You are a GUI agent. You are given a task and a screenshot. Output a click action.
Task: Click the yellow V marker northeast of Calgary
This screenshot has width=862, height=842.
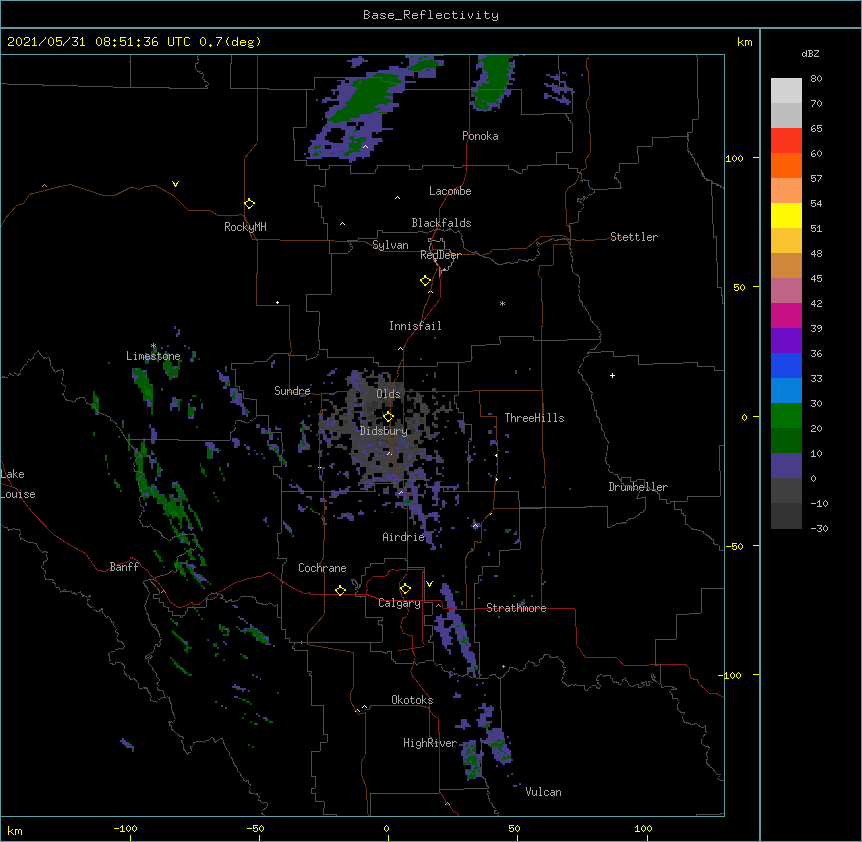pyautogui.click(x=429, y=584)
